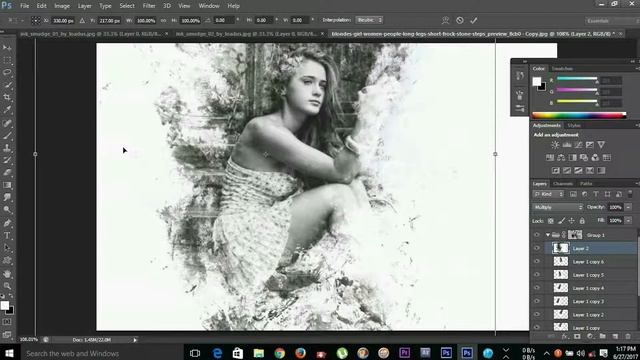Hide Layer 1 copy 2
640x360 pixels.
pos(537,314)
